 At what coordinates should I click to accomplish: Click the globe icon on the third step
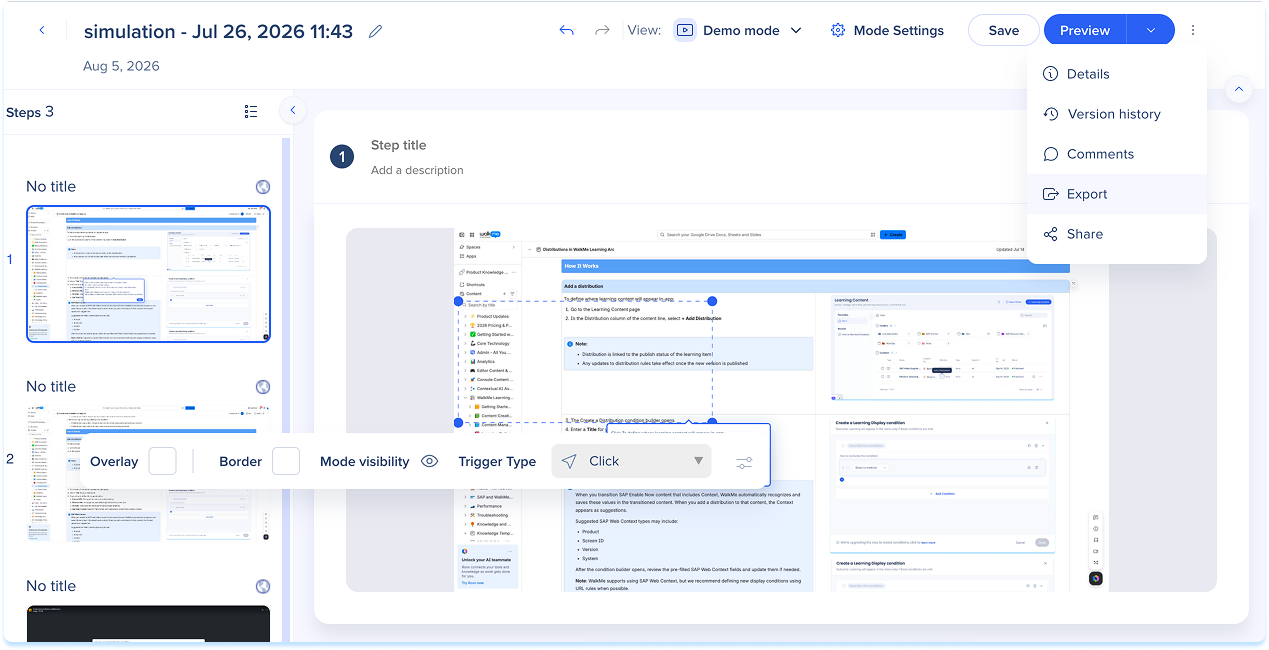coord(263,587)
